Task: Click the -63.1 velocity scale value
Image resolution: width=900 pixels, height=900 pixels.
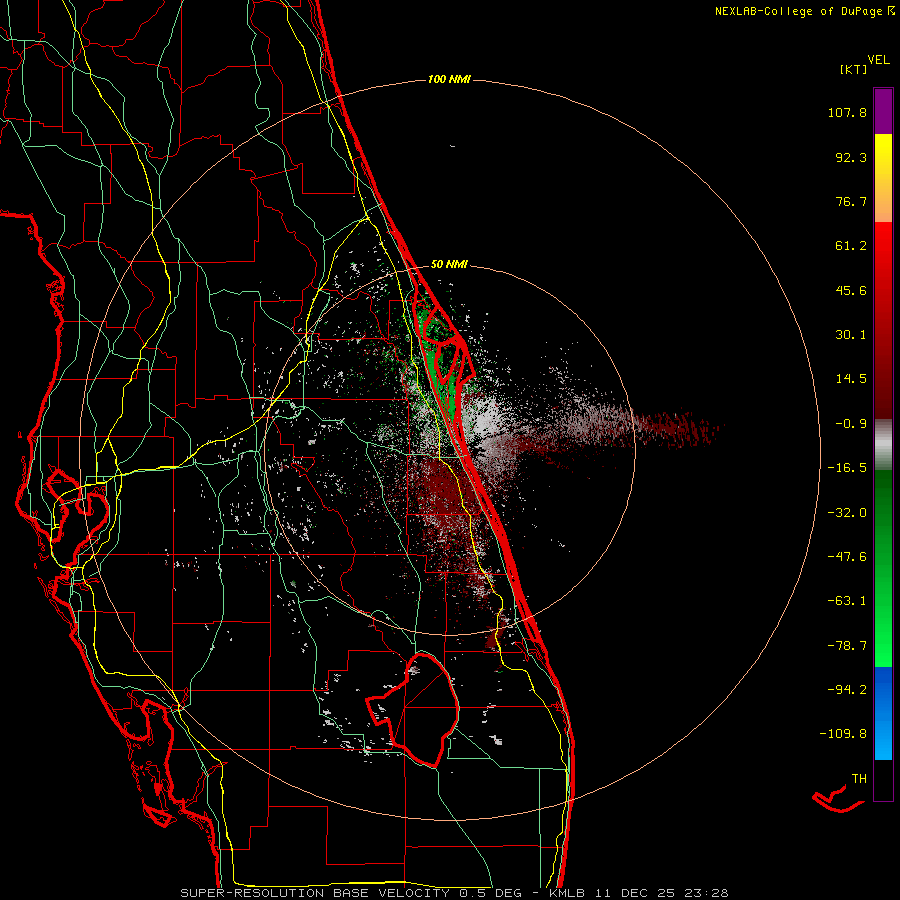Action: click(x=847, y=601)
